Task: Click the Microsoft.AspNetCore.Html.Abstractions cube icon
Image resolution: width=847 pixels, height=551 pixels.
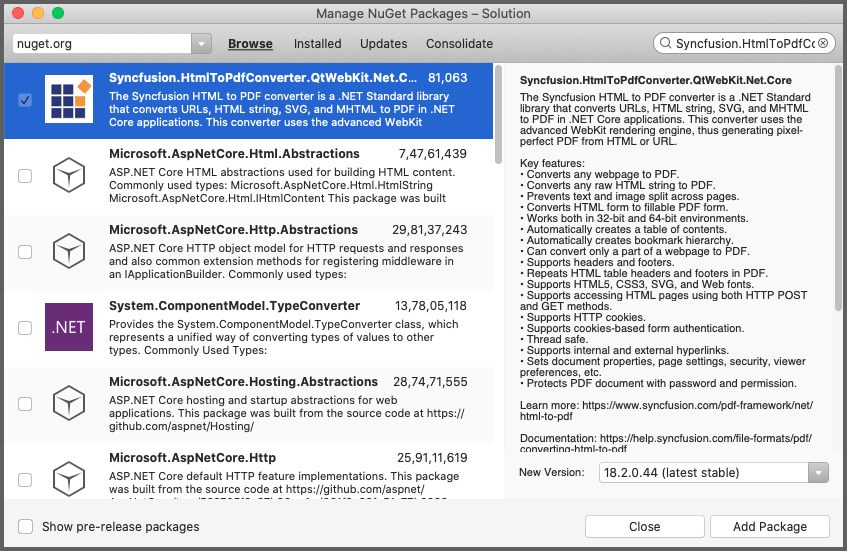Action: [x=69, y=176]
